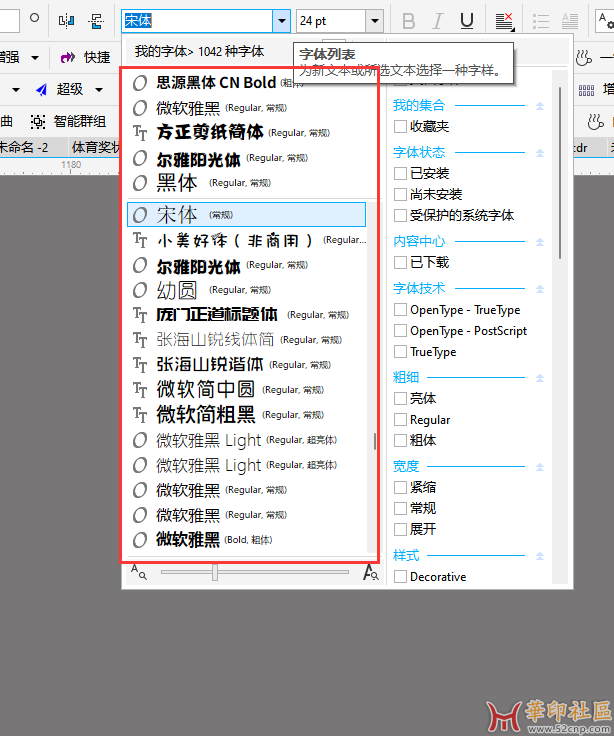The height and width of the screenshot is (736, 614).
Task: Click the bullet list icon
Action: 541,21
